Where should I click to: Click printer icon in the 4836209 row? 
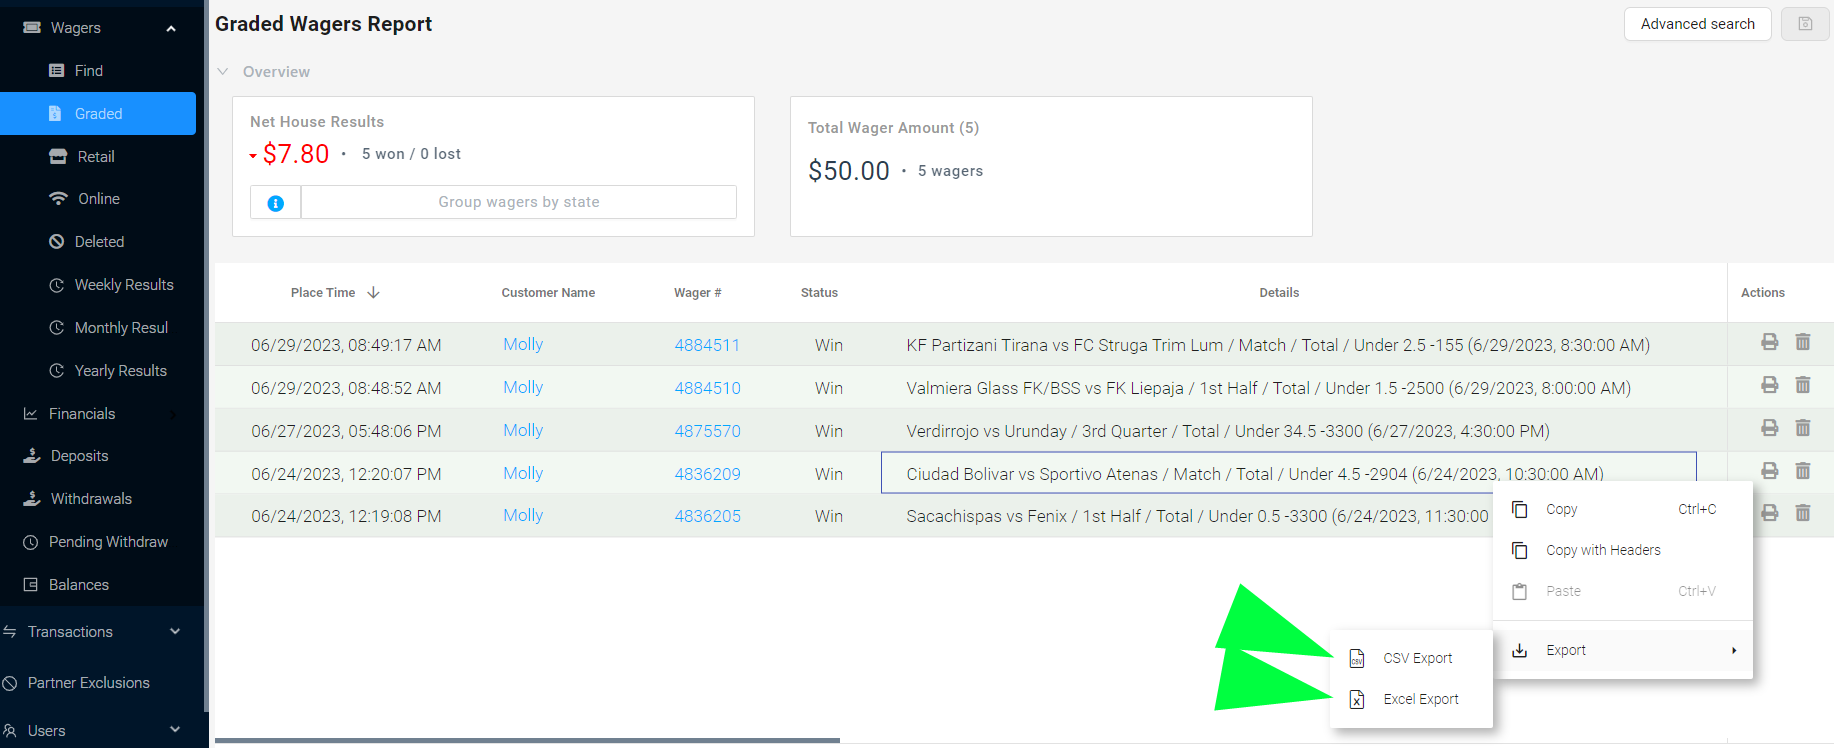(1770, 471)
